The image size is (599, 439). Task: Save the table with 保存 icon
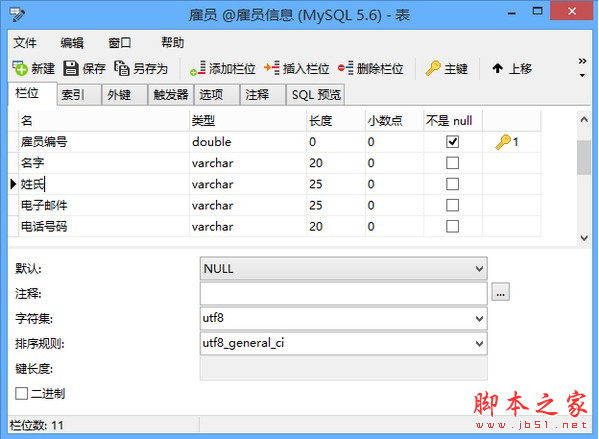coord(70,68)
